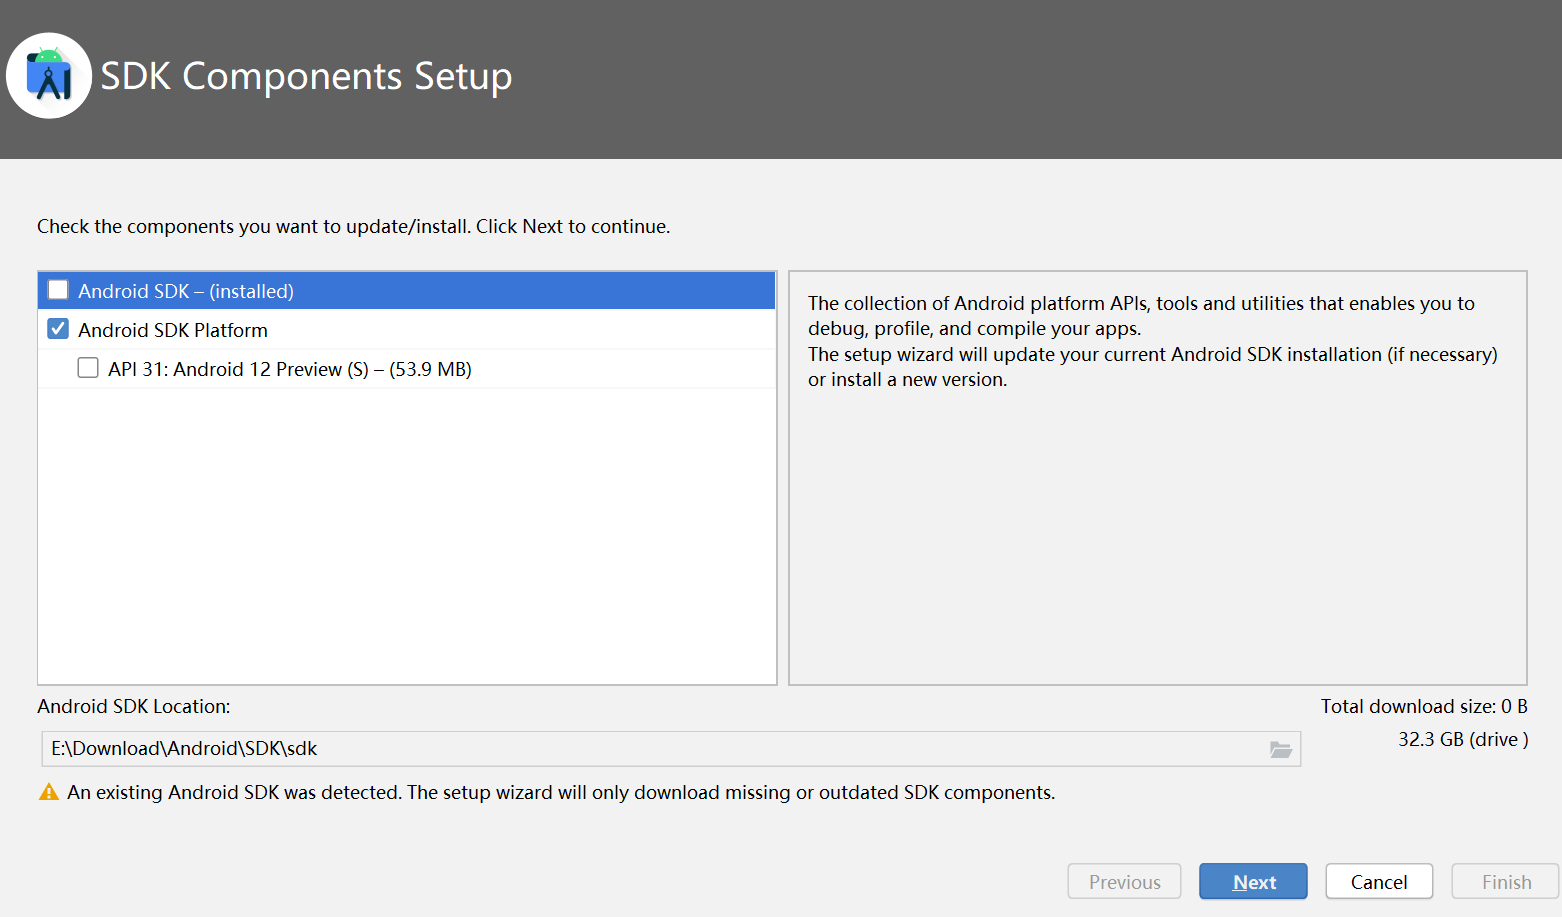Click the existing Android SDK detected warning message
This screenshot has width=1562, height=917.
click(560, 792)
